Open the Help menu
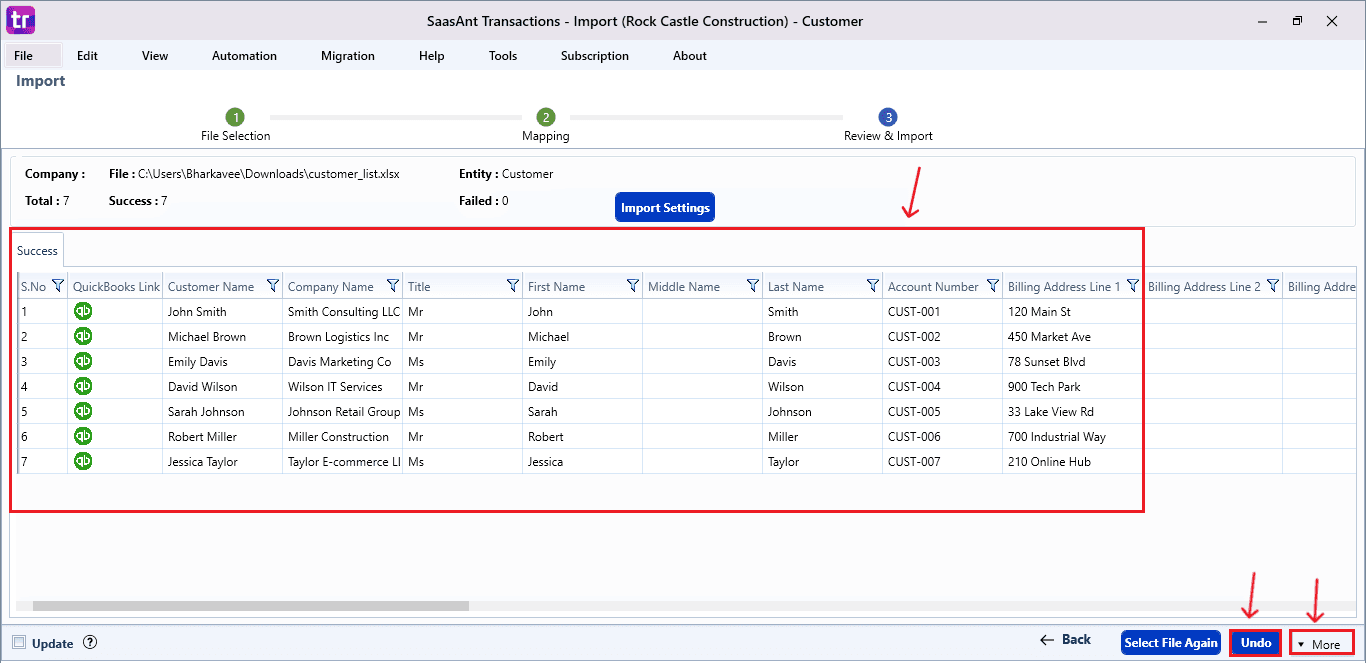1366x663 pixels. 431,56
